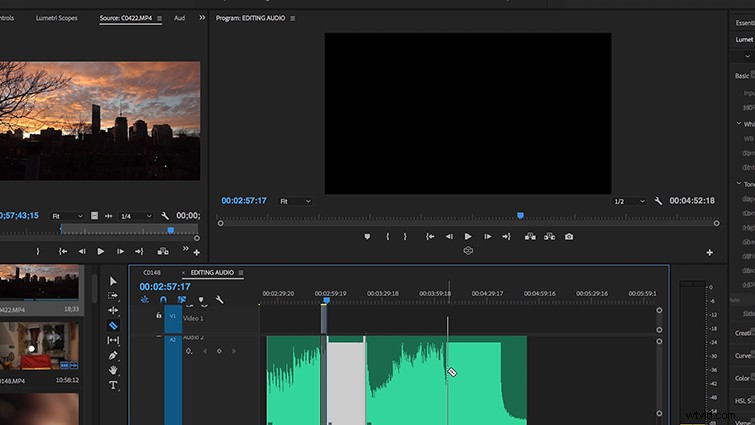Go to next keyframe on Audio 2
The width and height of the screenshot is (755, 425).
pyautogui.click(x=234, y=351)
